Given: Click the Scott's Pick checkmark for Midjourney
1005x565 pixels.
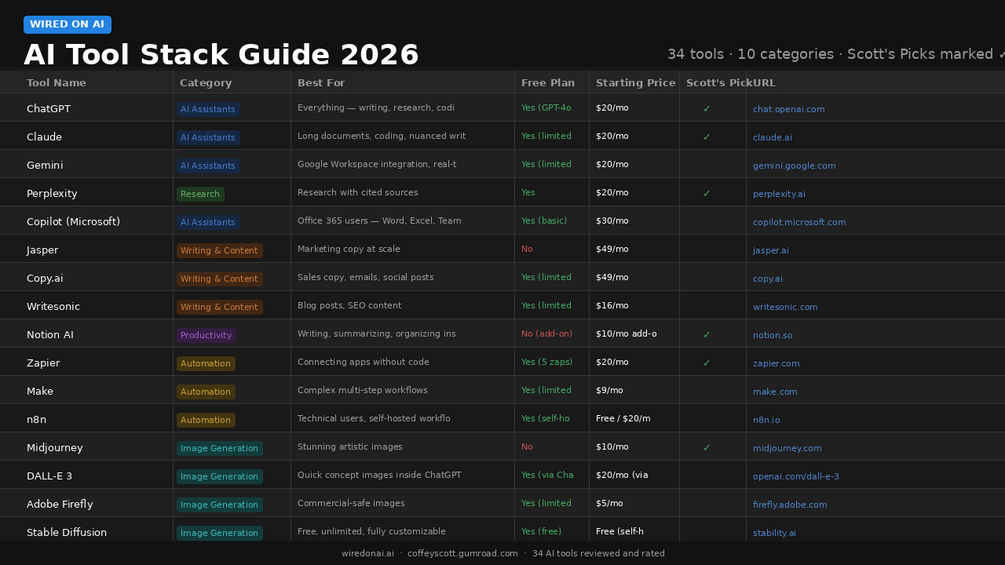Looking at the screenshot, I should click(x=706, y=446).
